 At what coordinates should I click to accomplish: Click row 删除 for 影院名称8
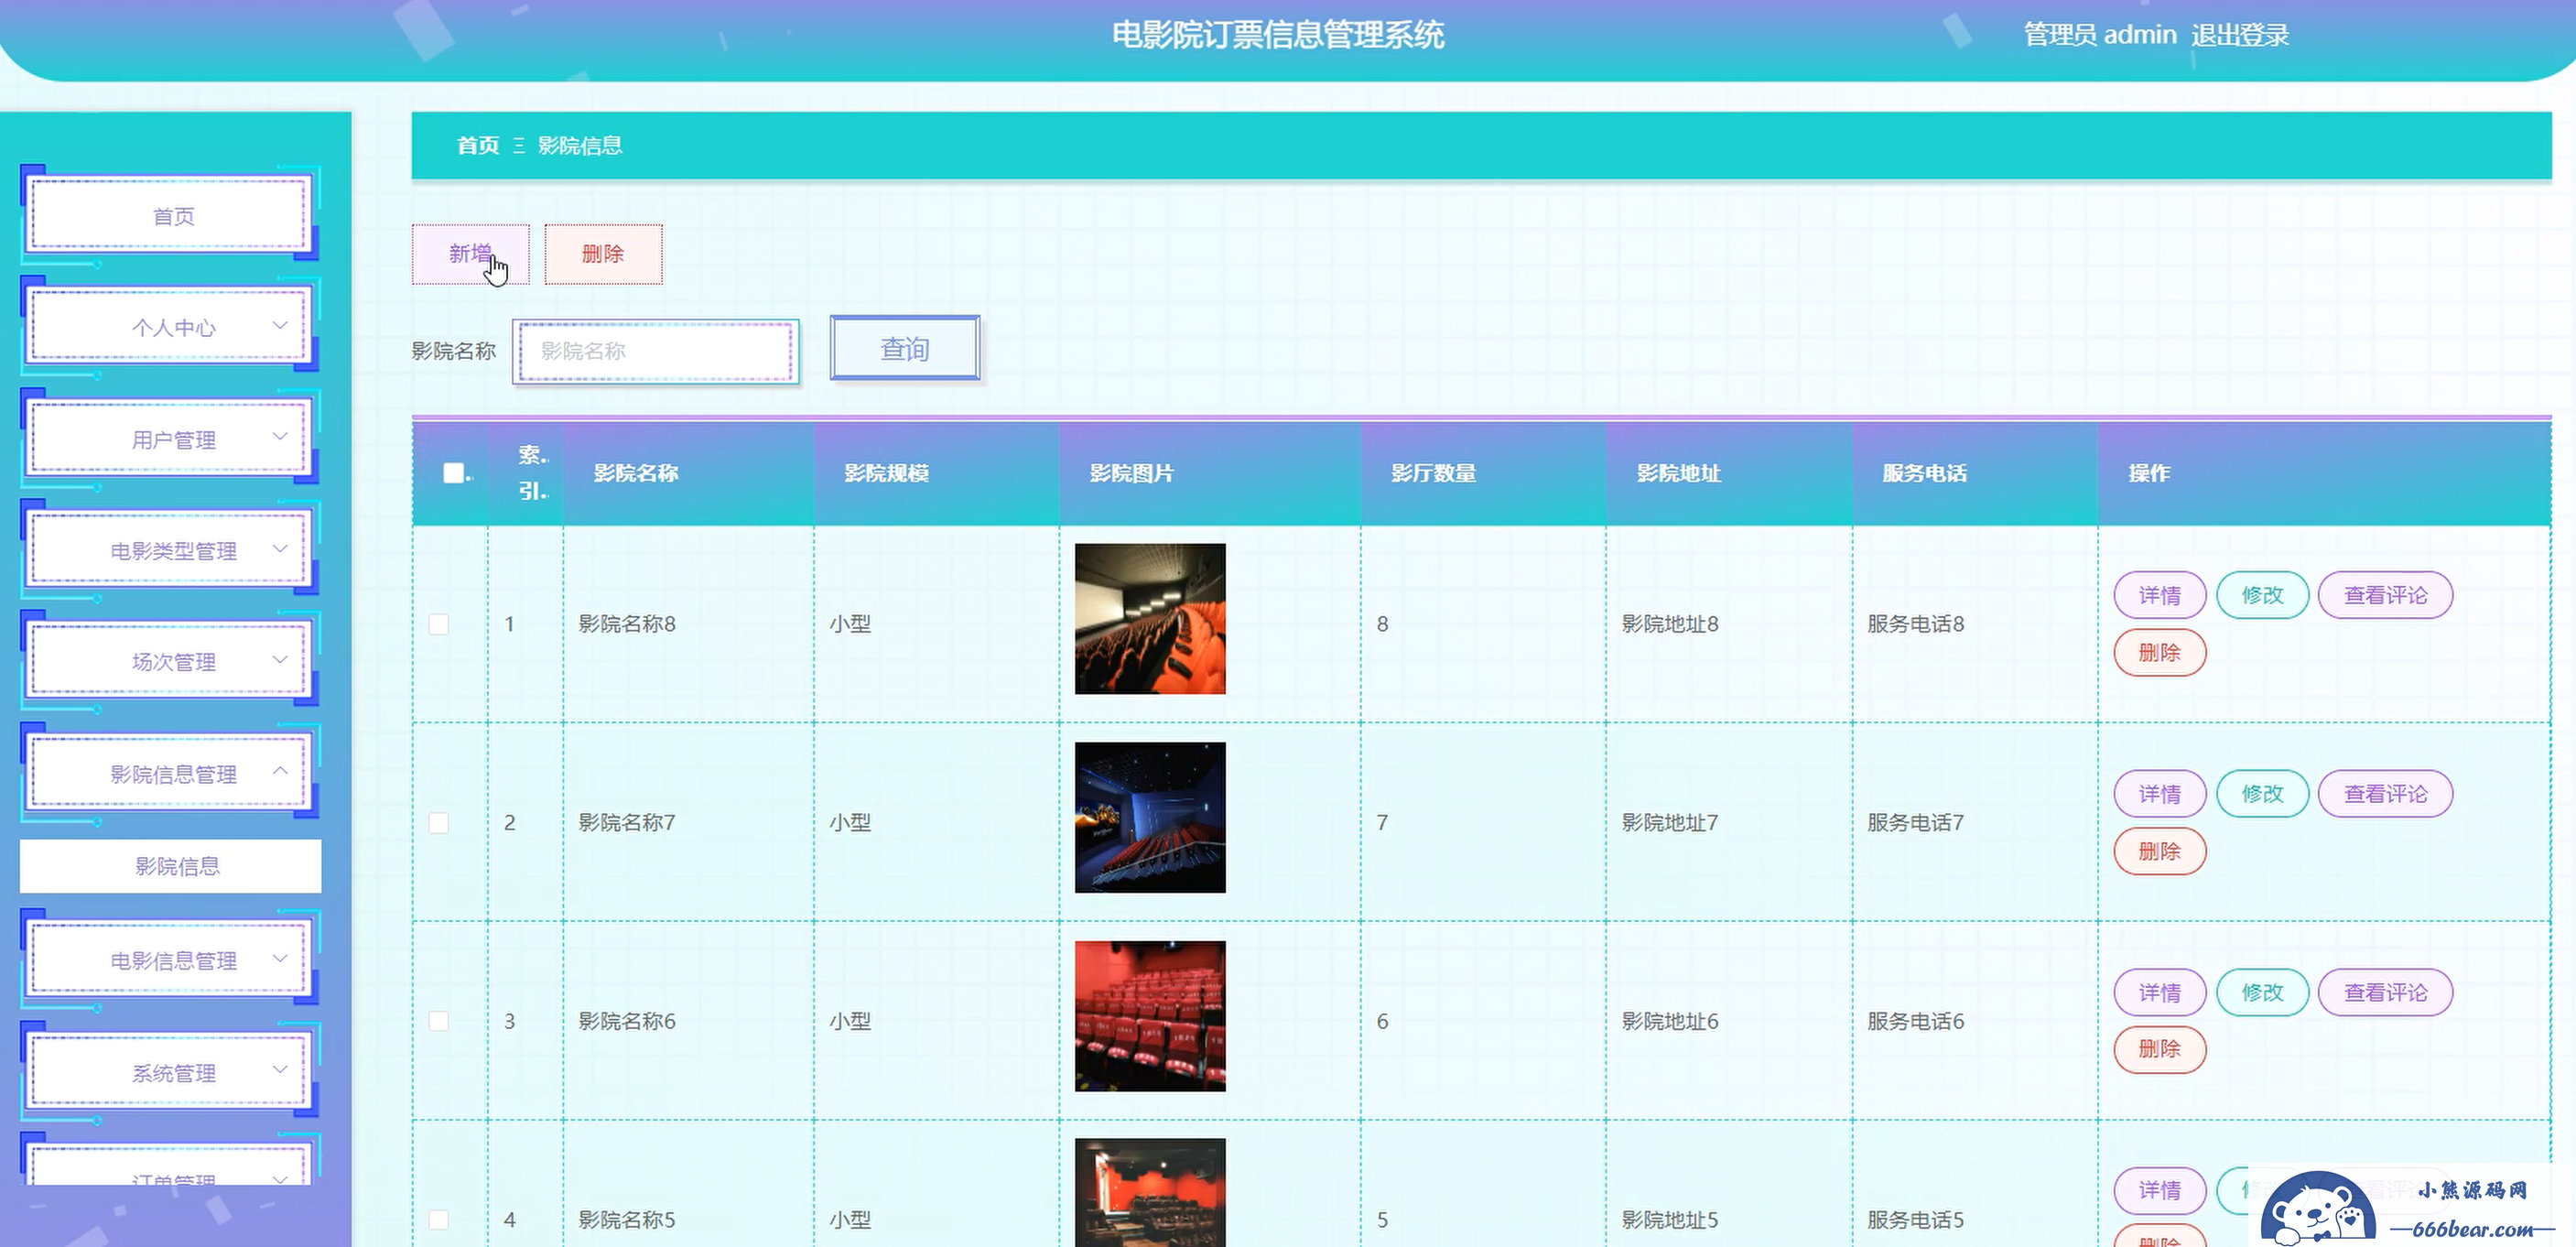tap(2160, 653)
